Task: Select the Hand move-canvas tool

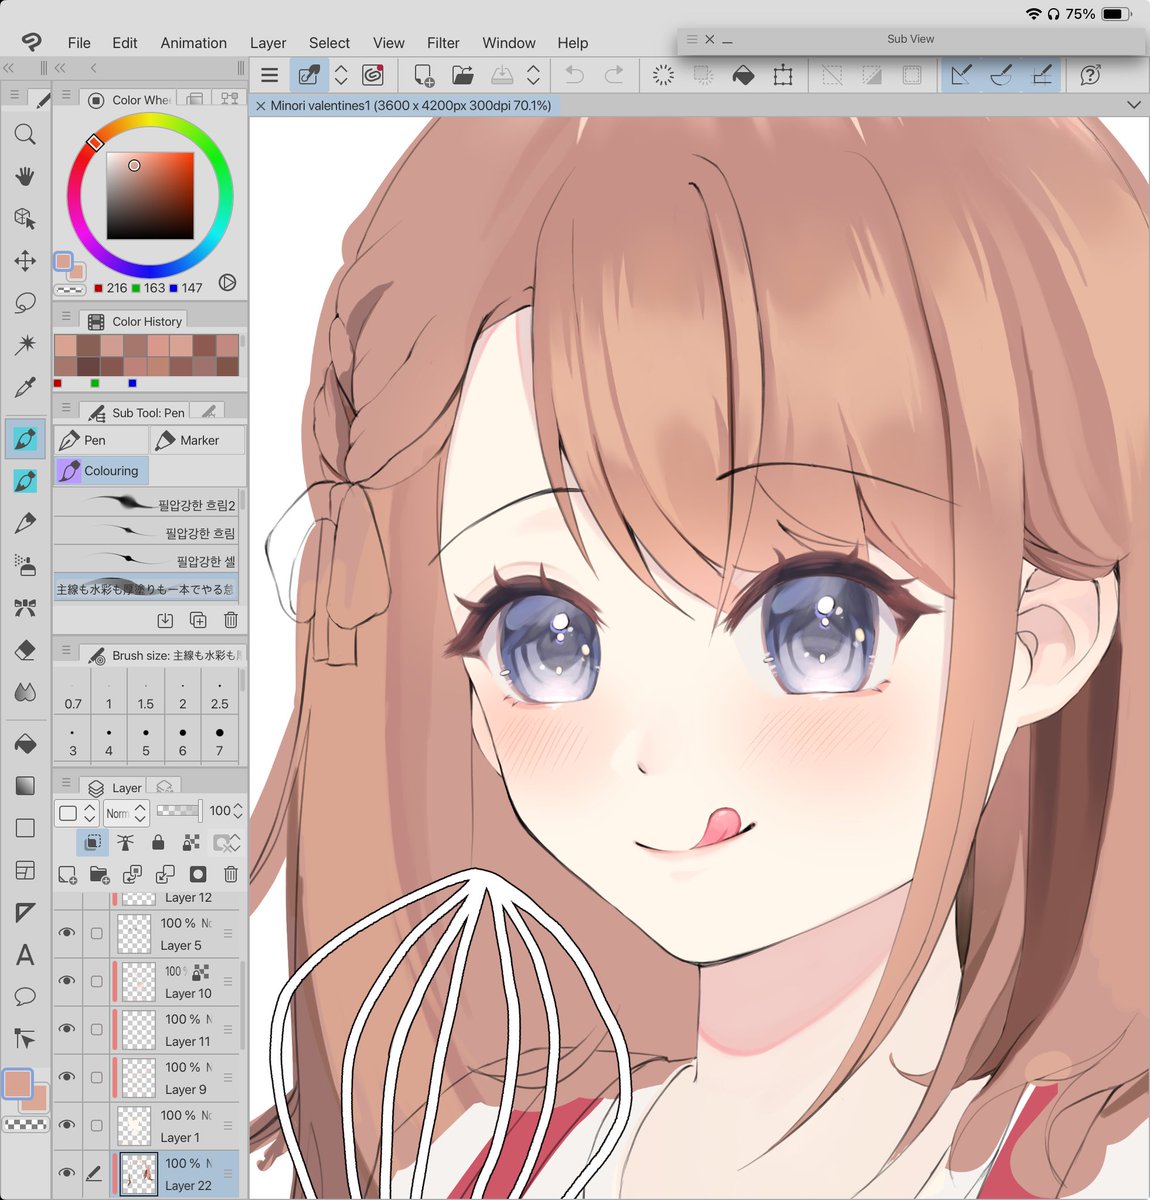Action: pyautogui.click(x=25, y=176)
